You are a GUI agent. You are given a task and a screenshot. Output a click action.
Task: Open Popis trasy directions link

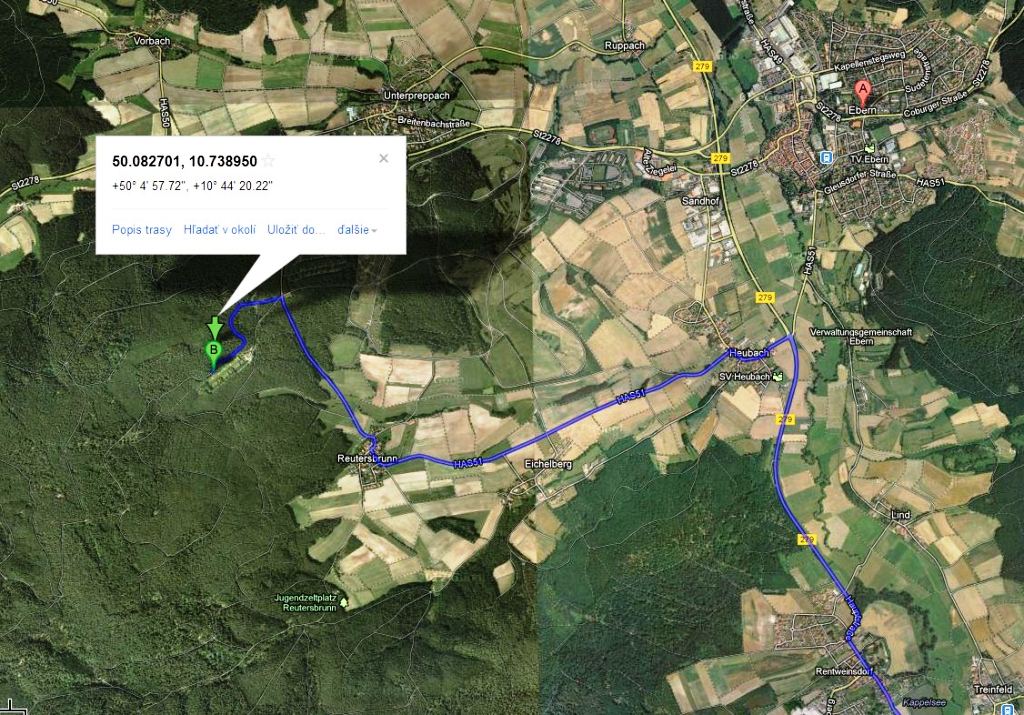click(x=142, y=230)
